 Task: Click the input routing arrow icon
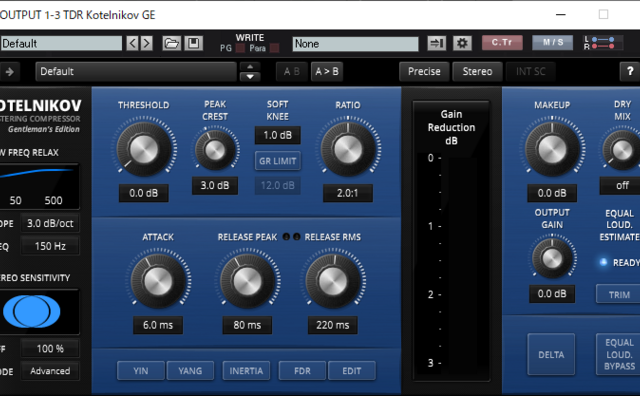pos(437,43)
